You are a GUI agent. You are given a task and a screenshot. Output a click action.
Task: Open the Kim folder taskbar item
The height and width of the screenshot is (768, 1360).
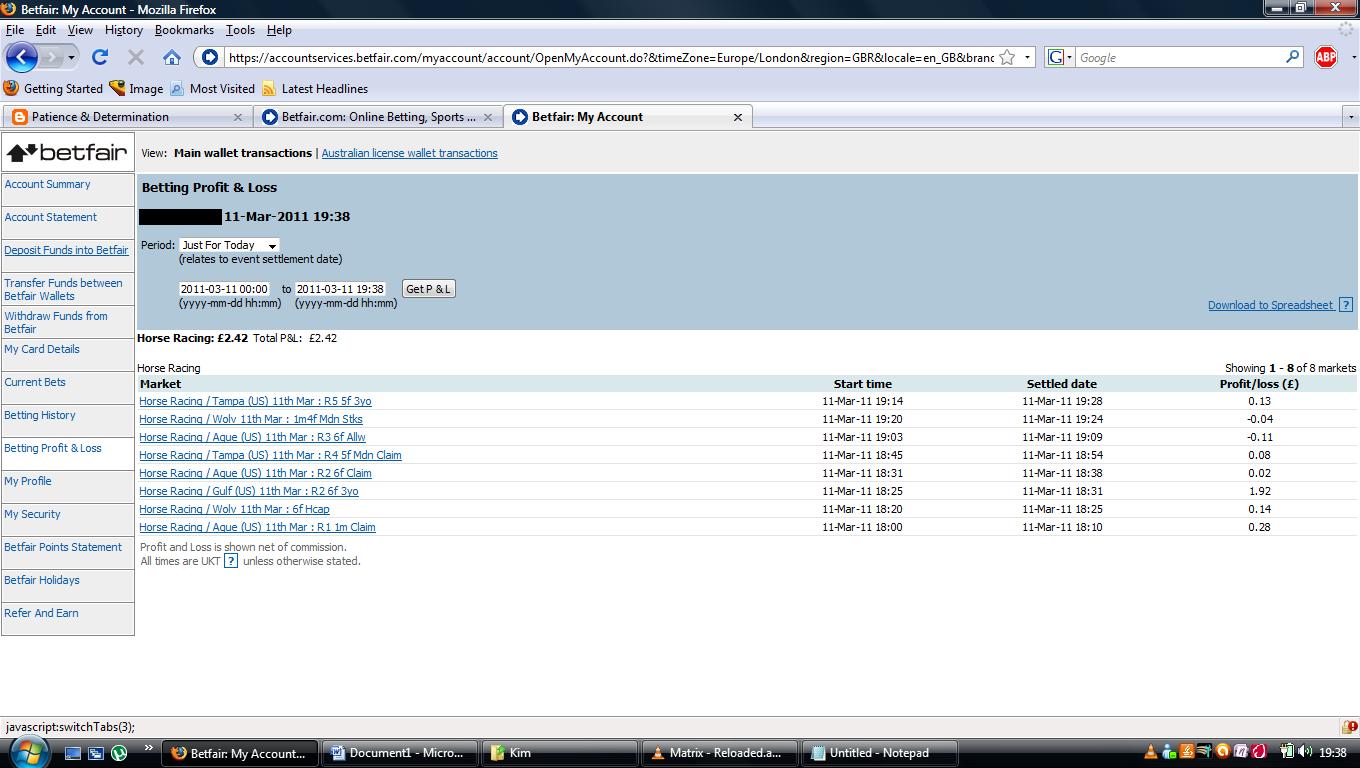coord(560,753)
